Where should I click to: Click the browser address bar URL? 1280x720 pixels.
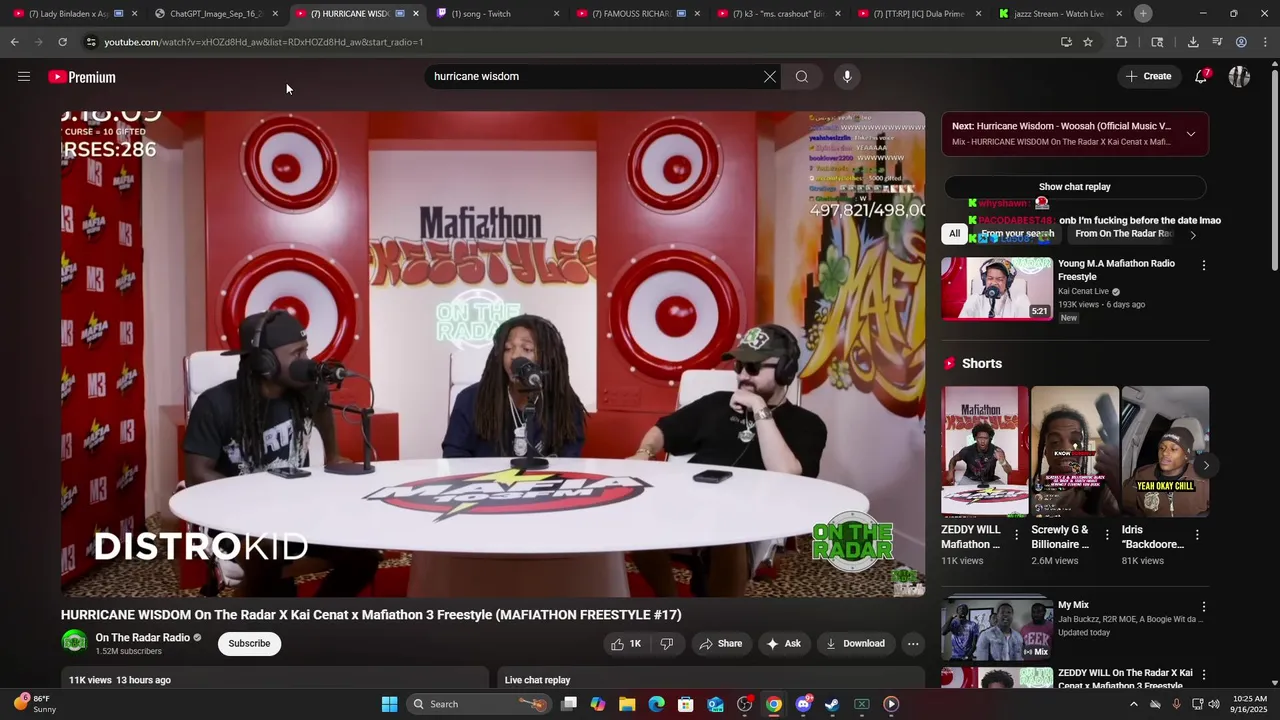[264, 42]
